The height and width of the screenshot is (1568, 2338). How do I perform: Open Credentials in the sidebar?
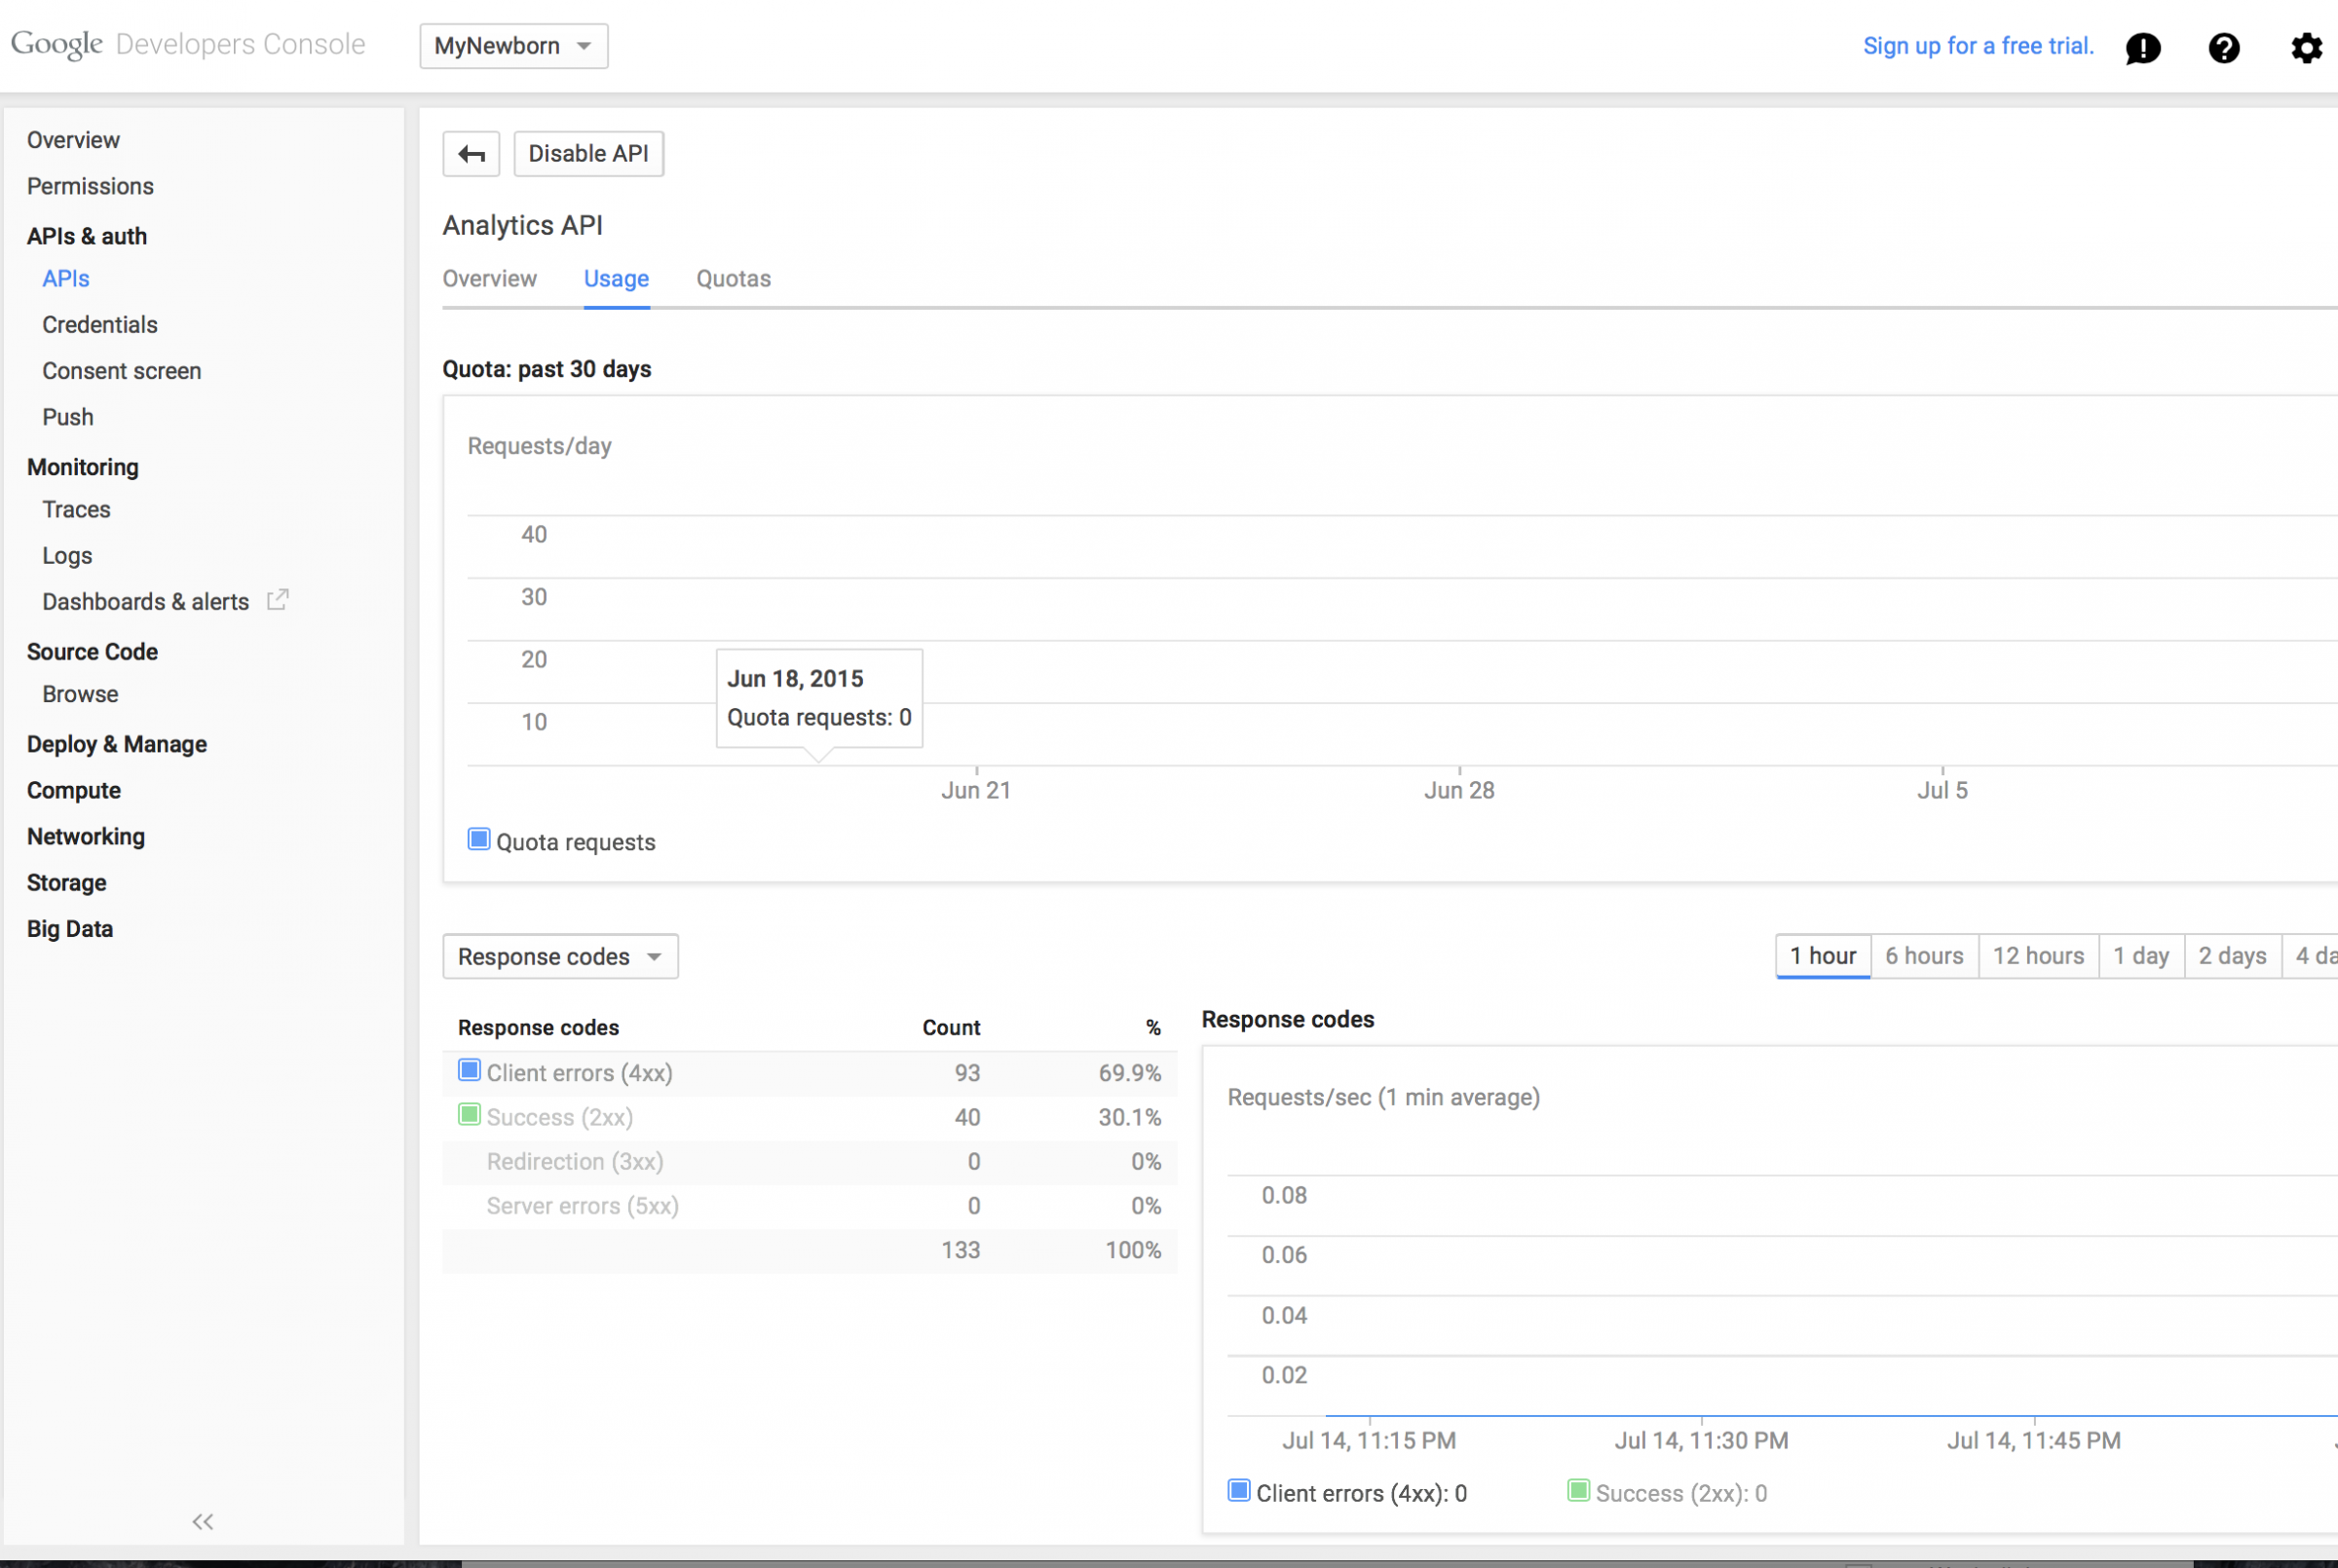[x=100, y=325]
